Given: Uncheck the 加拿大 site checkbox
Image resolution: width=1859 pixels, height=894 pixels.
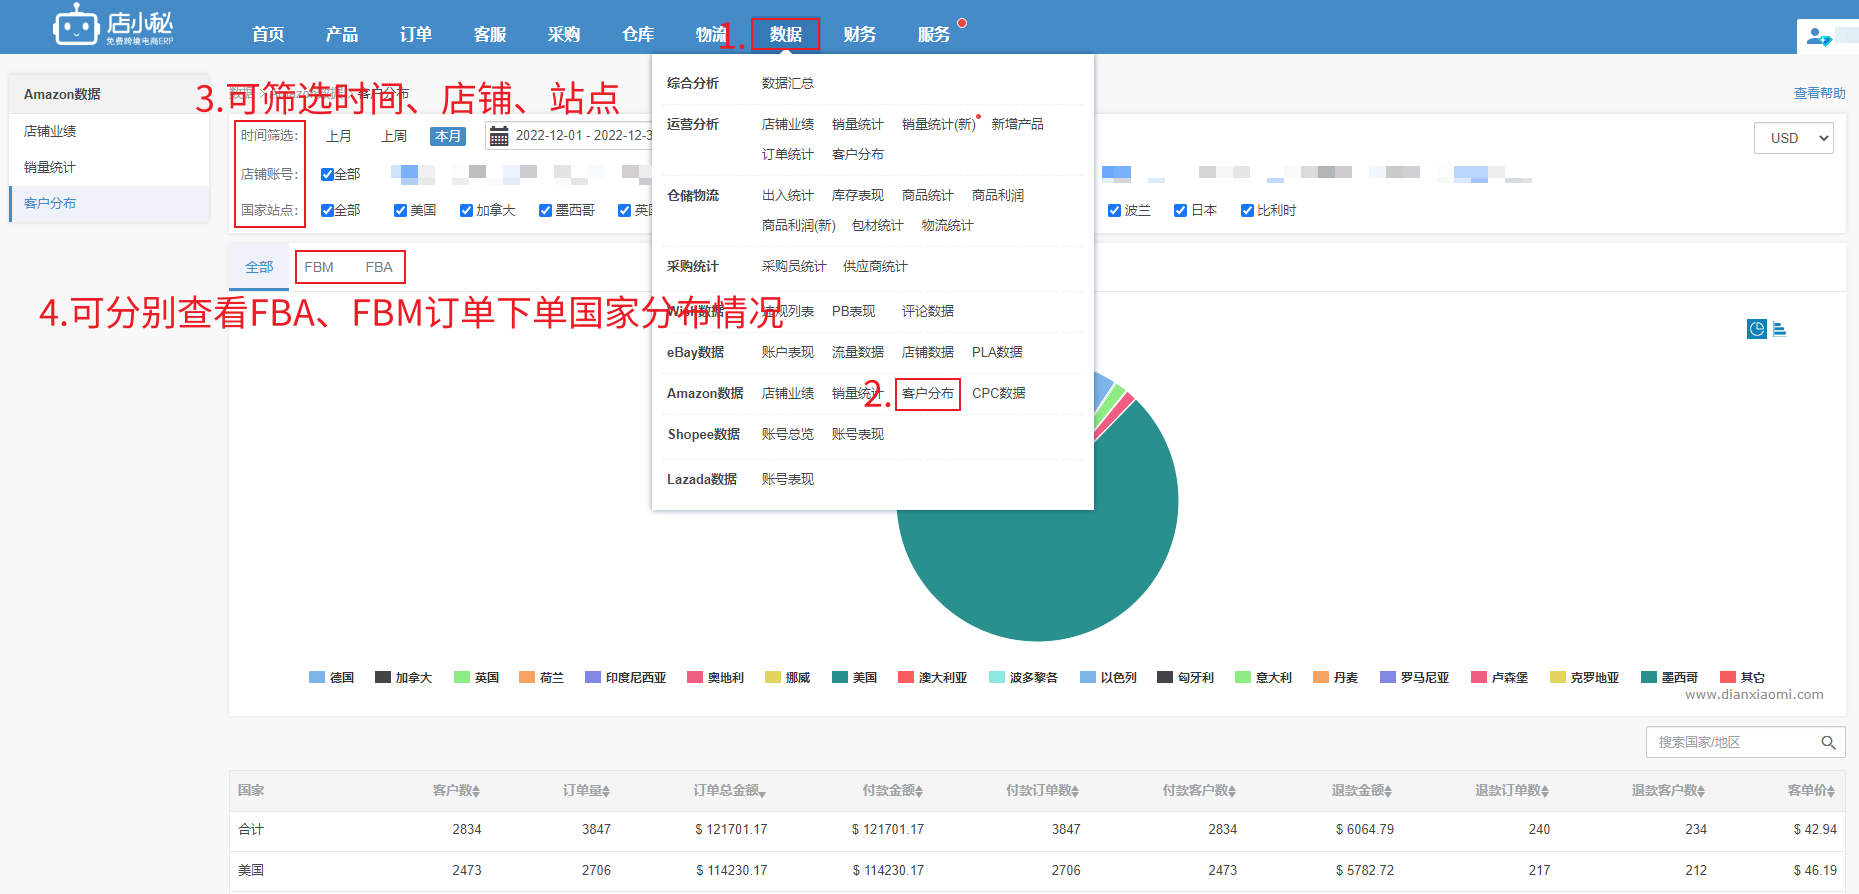Looking at the screenshot, I should tap(466, 210).
